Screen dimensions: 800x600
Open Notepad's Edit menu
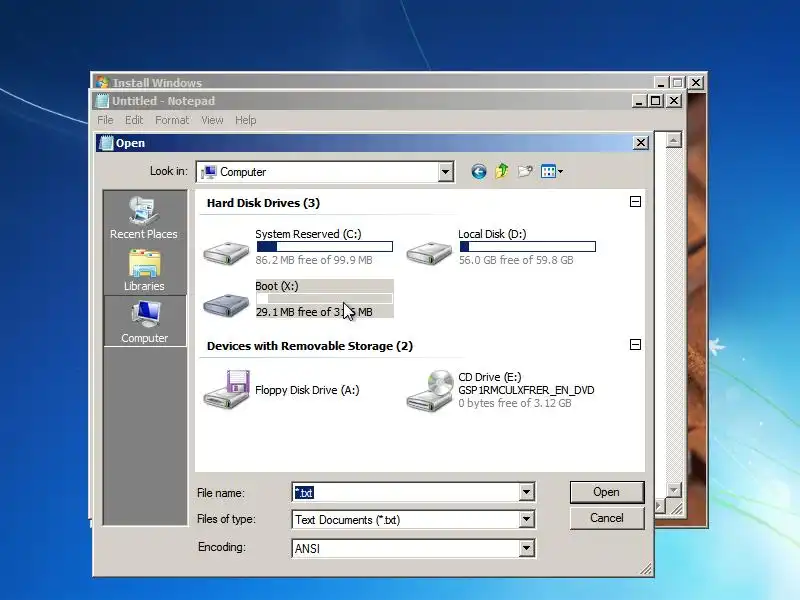pyautogui.click(x=134, y=120)
